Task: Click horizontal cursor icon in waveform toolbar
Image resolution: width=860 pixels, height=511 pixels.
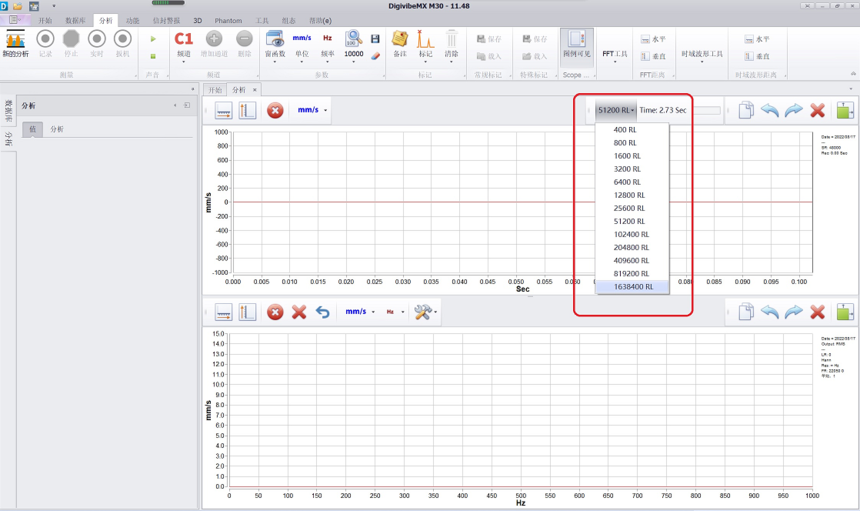Action: (x=224, y=110)
